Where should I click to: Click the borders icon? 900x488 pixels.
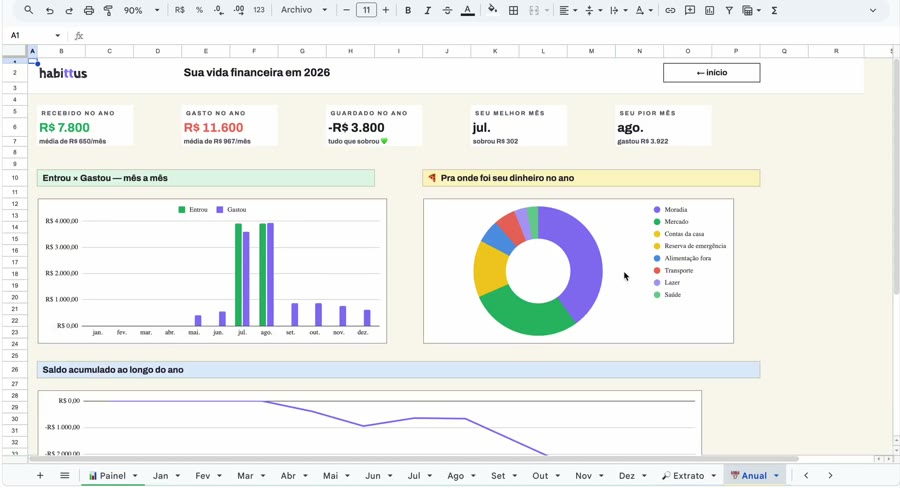(x=514, y=10)
